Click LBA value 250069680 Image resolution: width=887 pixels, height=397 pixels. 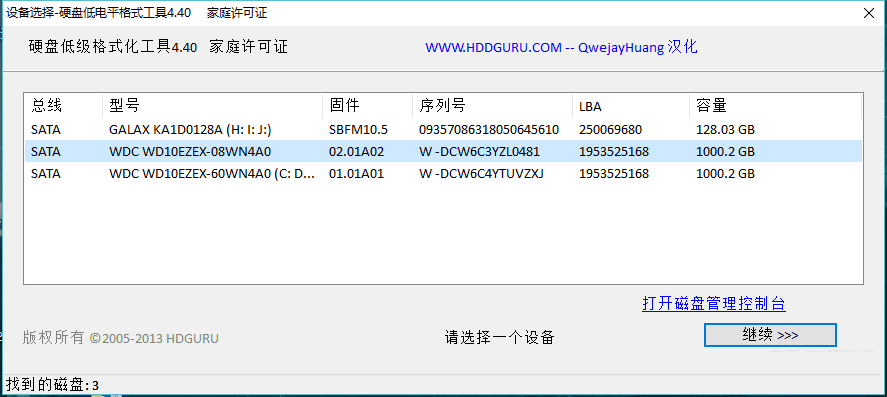pyautogui.click(x=610, y=130)
